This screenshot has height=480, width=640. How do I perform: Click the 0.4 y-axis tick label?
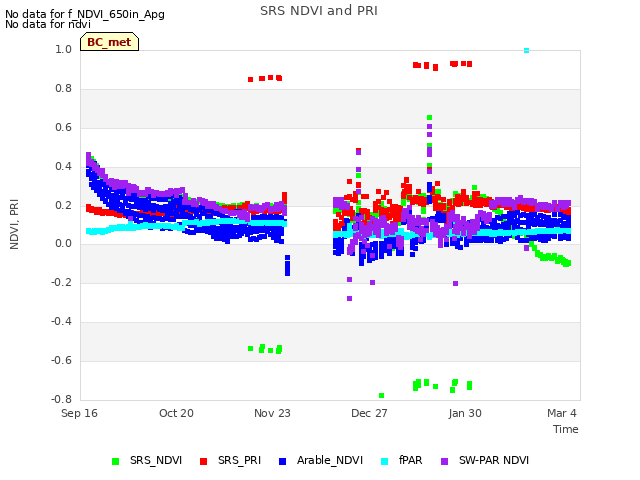63,166
